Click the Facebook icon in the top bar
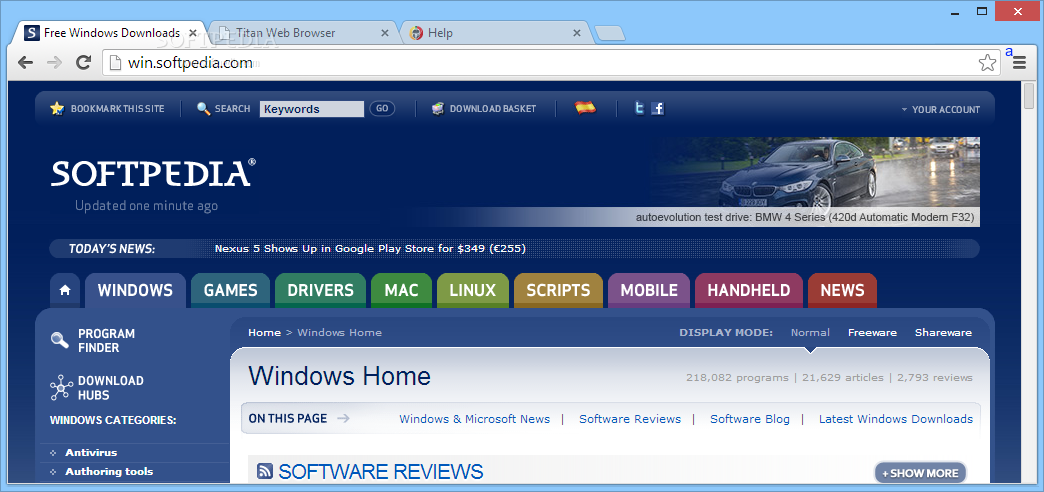 coord(657,109)
